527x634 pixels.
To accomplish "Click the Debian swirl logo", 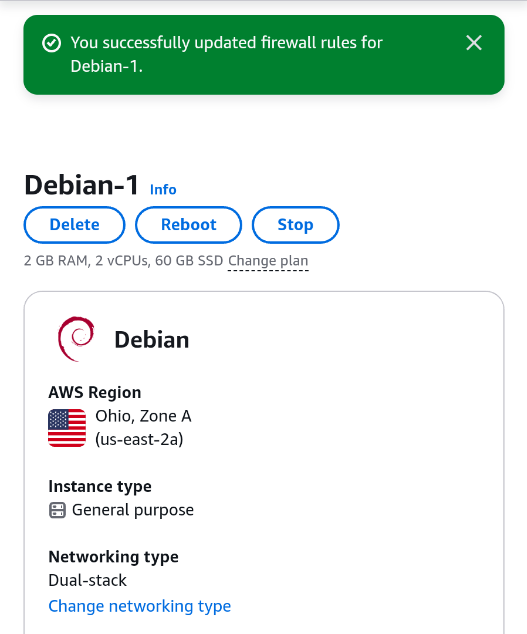I will 76,339.
